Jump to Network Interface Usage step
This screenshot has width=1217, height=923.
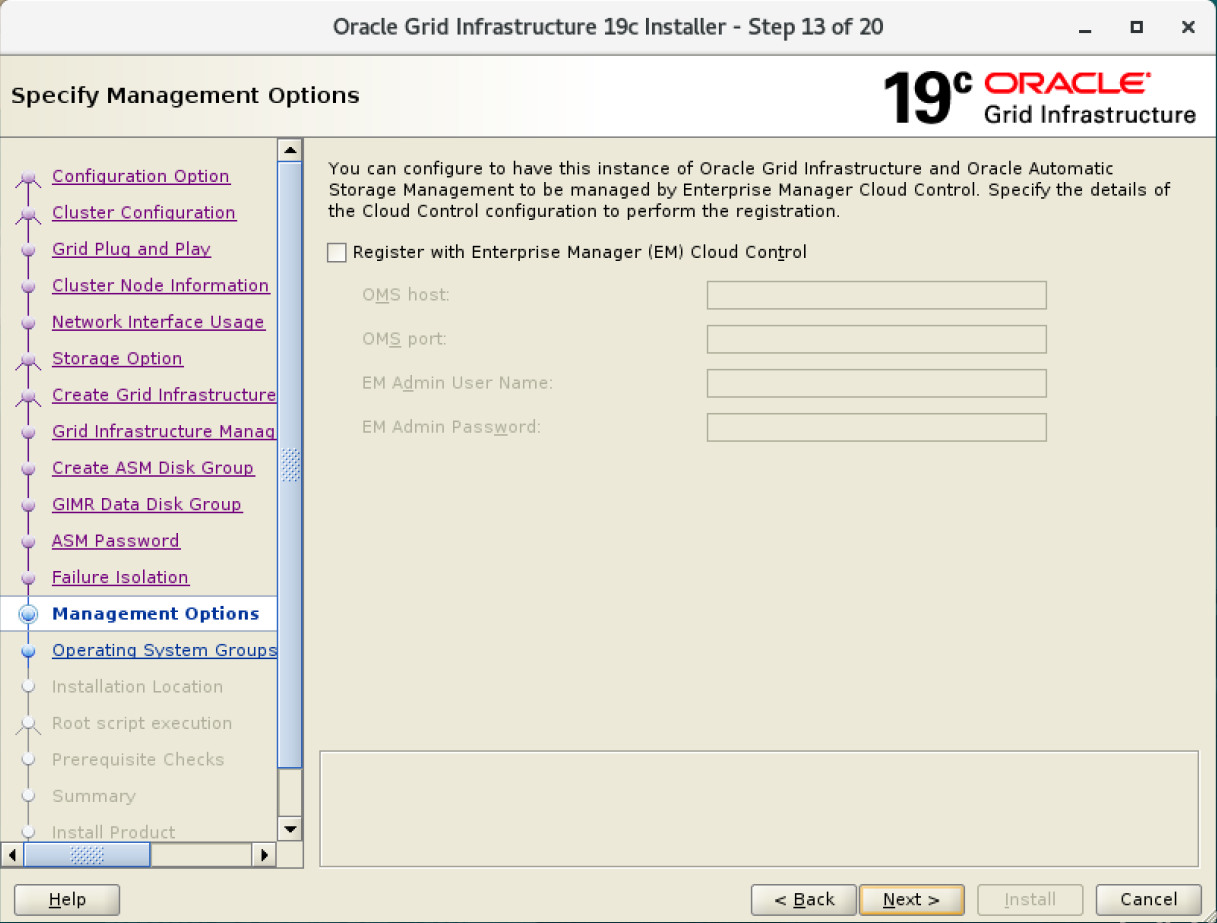click(x=158, y=322)
